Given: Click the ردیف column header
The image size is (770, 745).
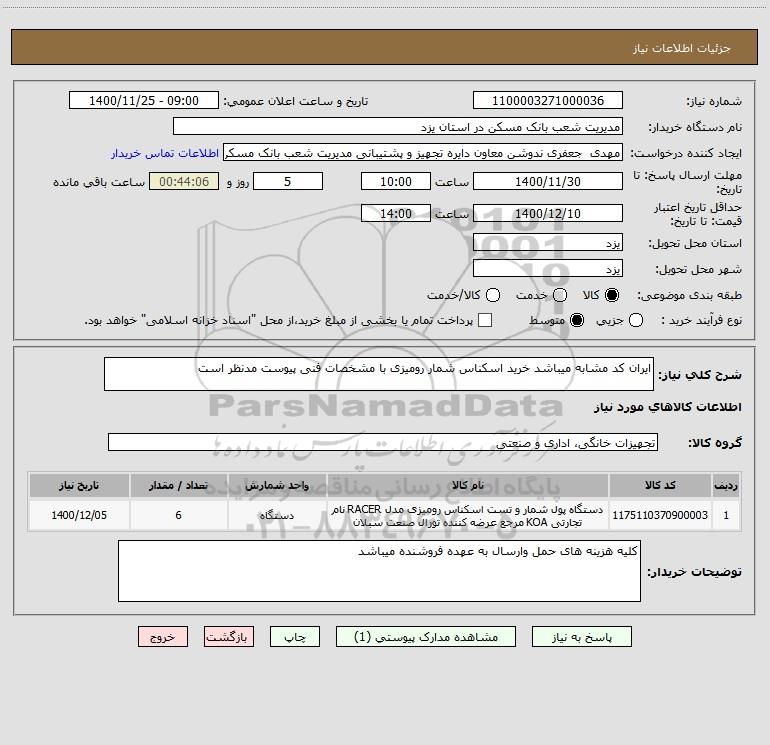Looking at the screenshot, I should point(726,485).
